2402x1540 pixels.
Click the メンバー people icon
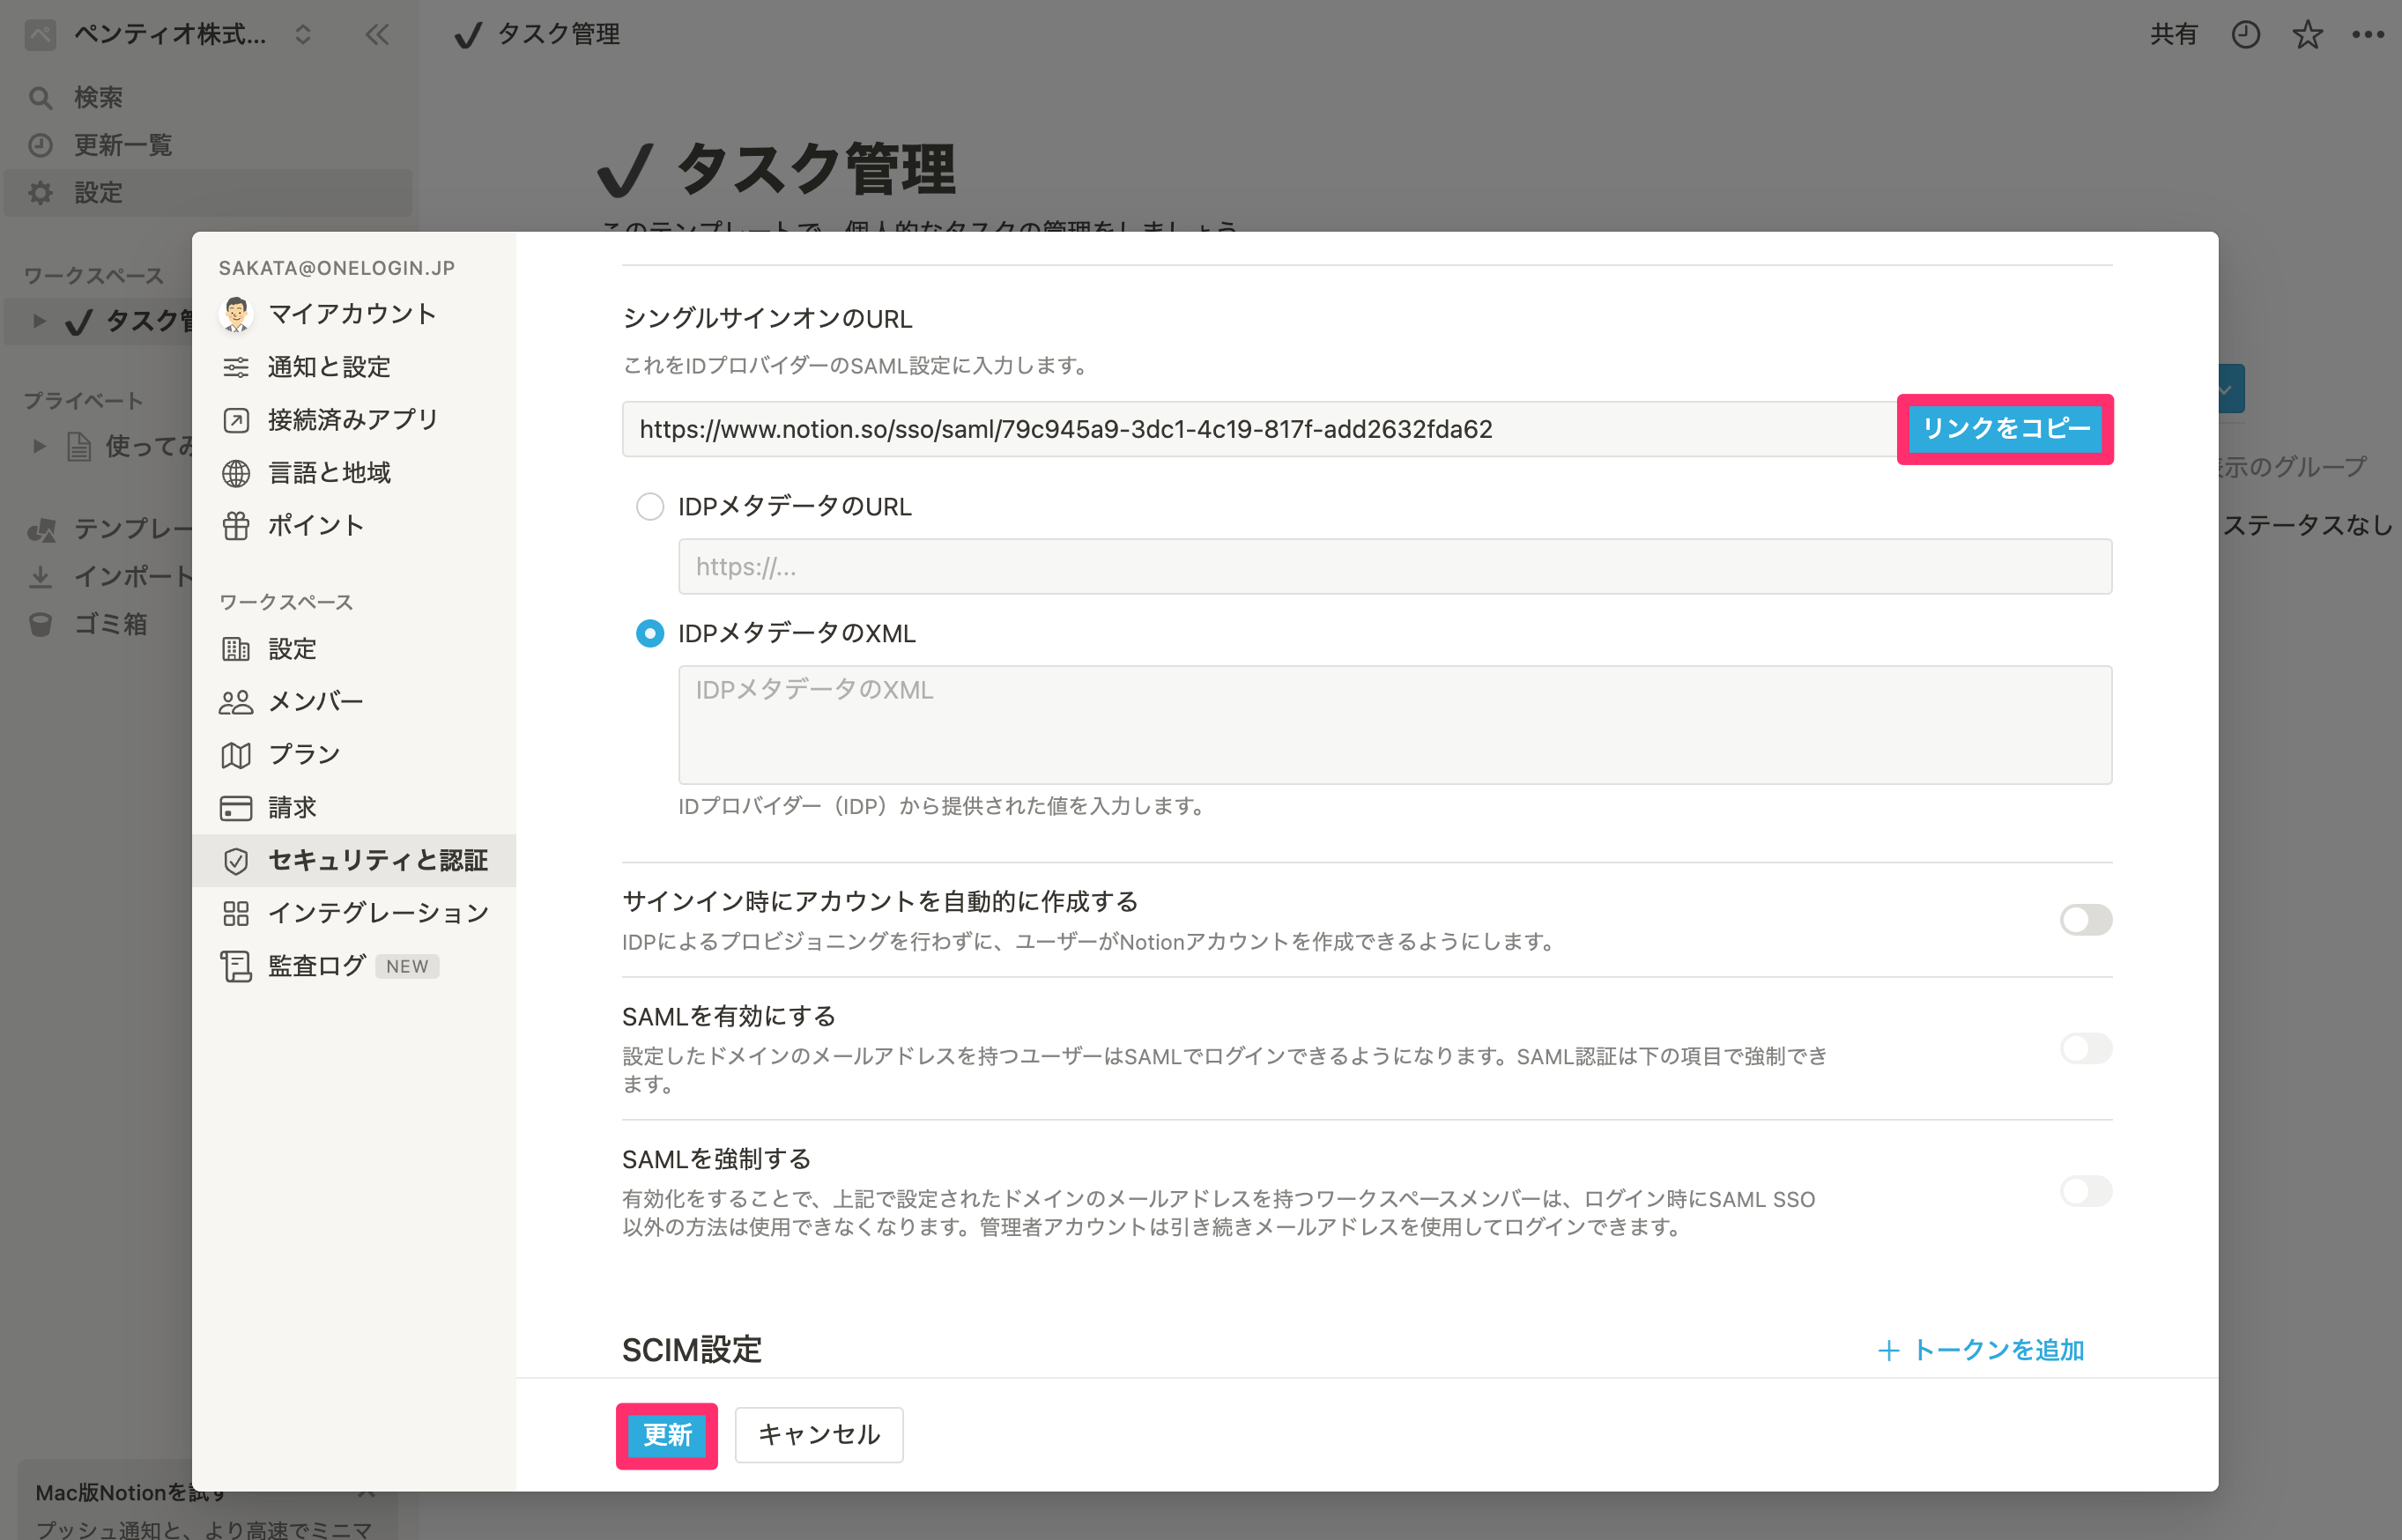pos(236,702)
